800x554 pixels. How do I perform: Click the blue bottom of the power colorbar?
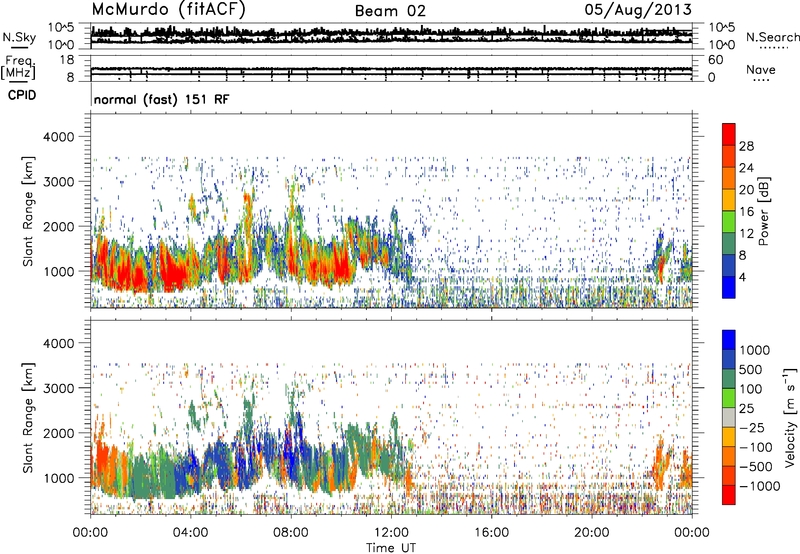729,287
